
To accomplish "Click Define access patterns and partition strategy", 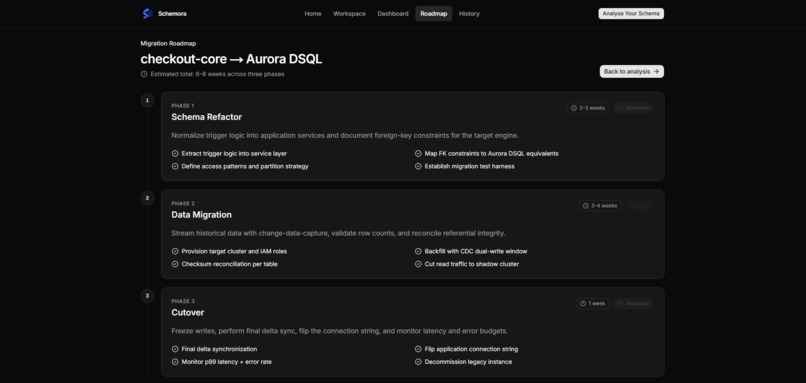I will pos(245,167).
